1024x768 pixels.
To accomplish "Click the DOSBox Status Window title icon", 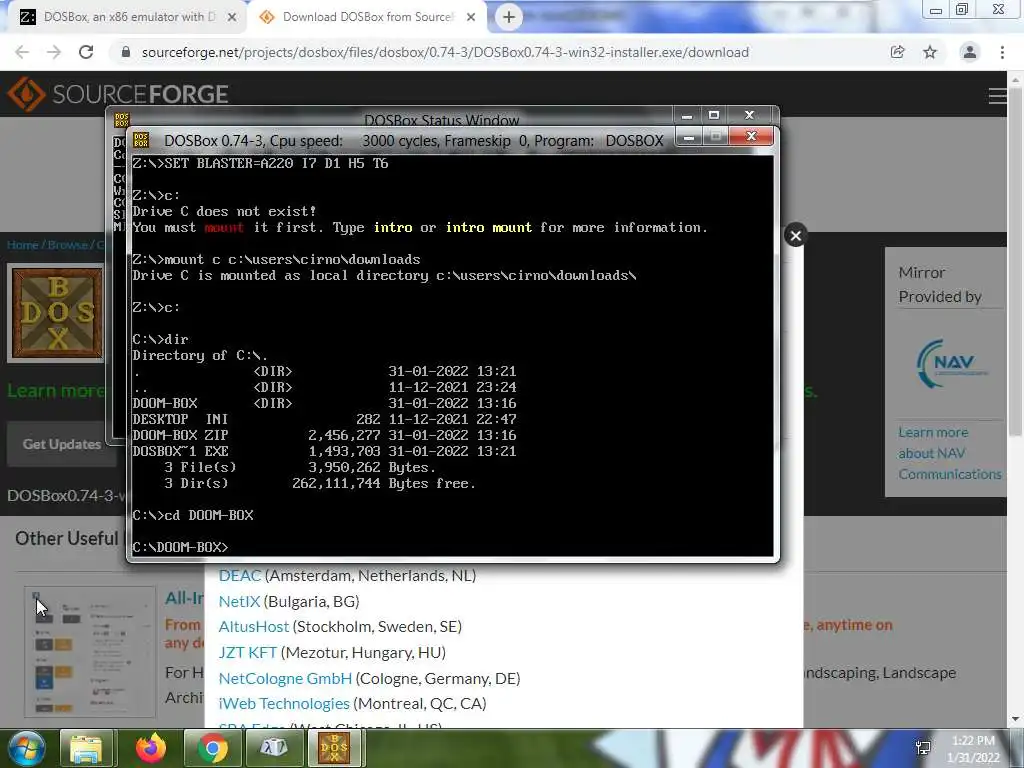I will pos(122,120).
